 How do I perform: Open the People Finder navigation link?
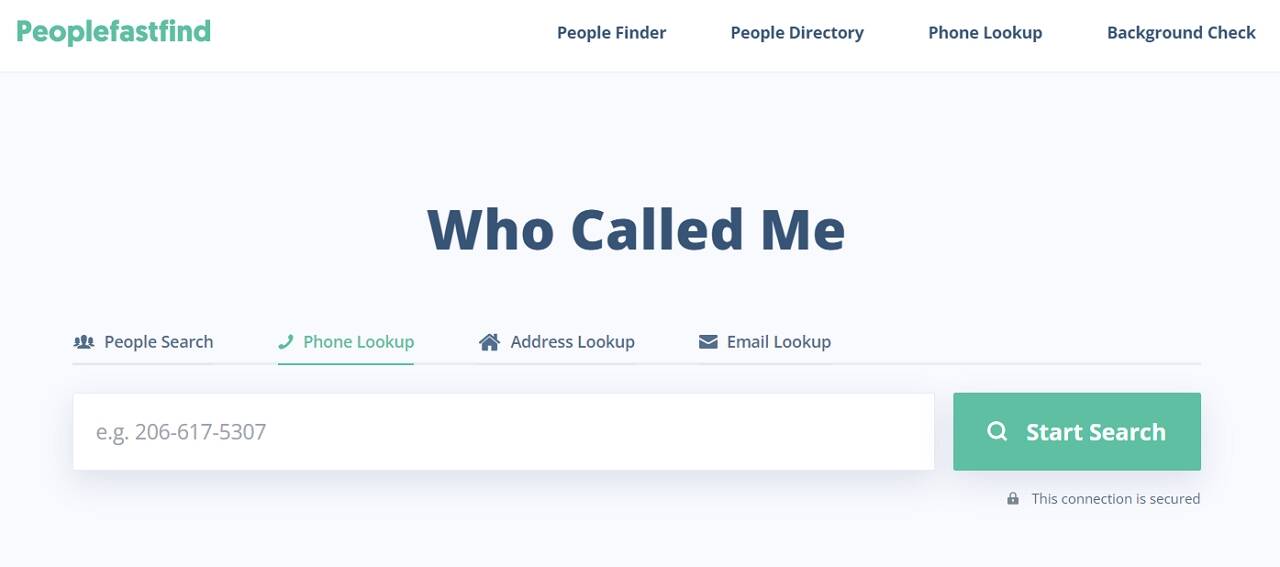pyautogui.click(x=611, y=33)
